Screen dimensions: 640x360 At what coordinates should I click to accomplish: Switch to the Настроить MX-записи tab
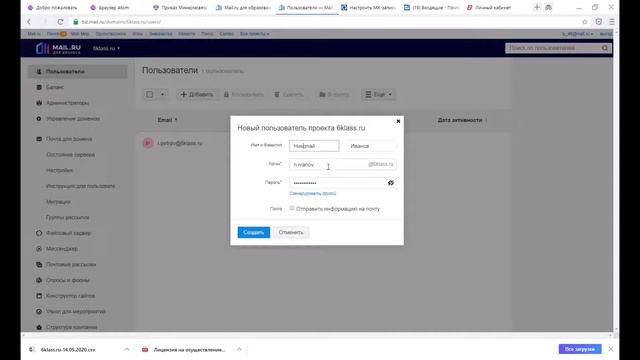click(369, 7)
